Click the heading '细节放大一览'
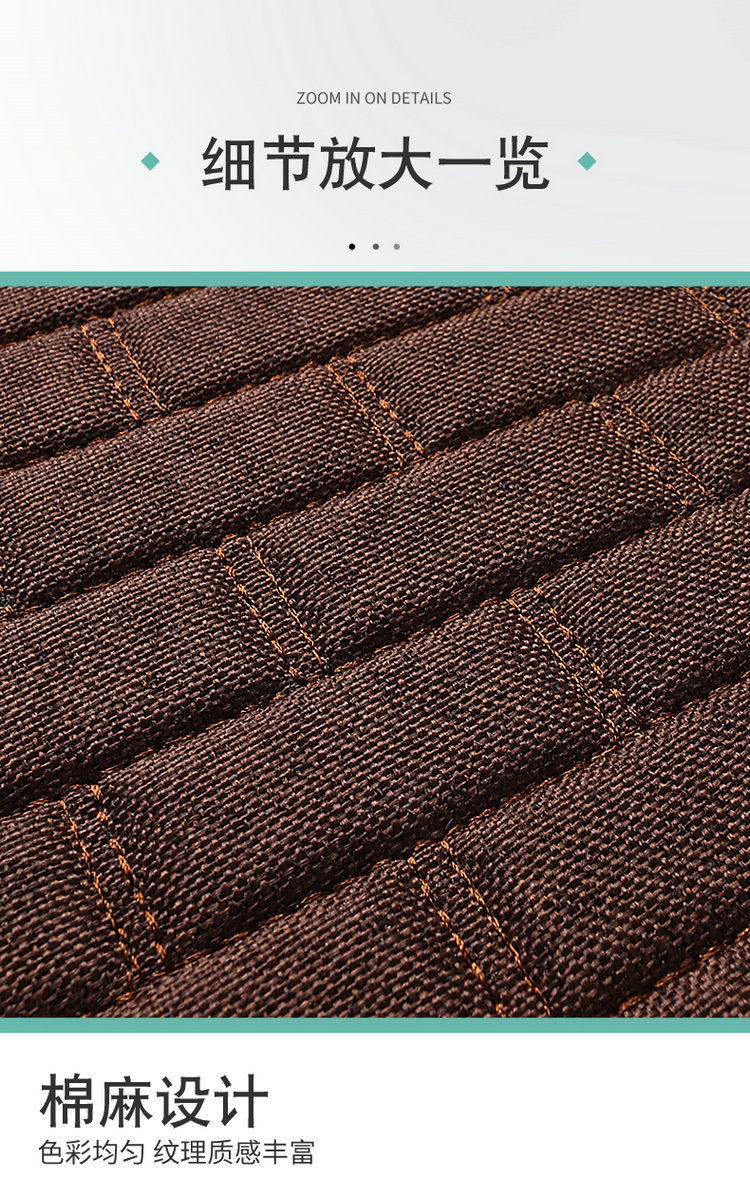750x1197 pixels. (x=375, y=163)
